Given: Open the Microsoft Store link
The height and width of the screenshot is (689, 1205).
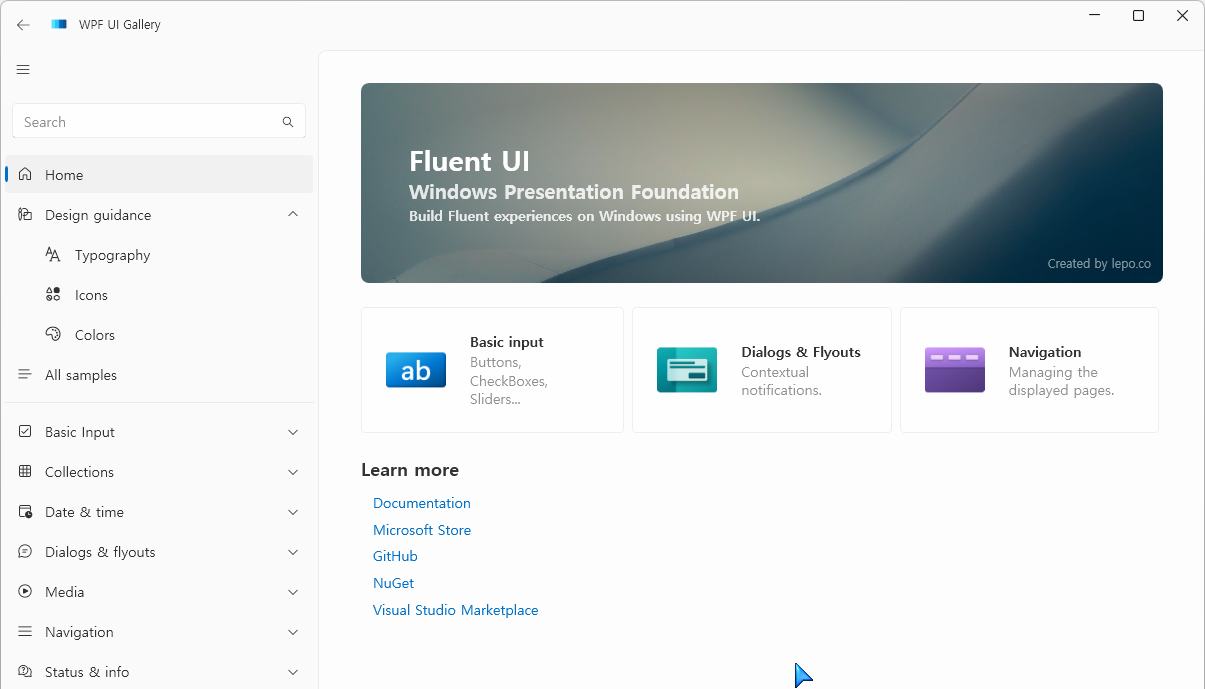Looking at the screenshot, I should (x=422, y=530).
